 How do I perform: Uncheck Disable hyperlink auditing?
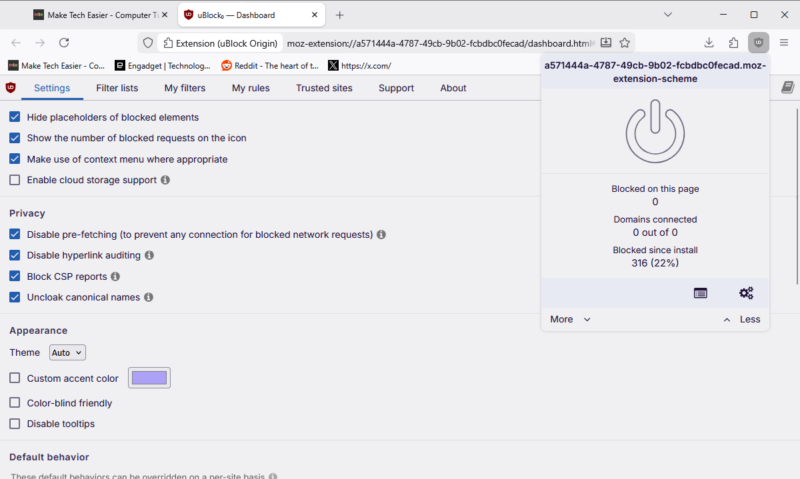pyautogui.click(x=14, y=255)
